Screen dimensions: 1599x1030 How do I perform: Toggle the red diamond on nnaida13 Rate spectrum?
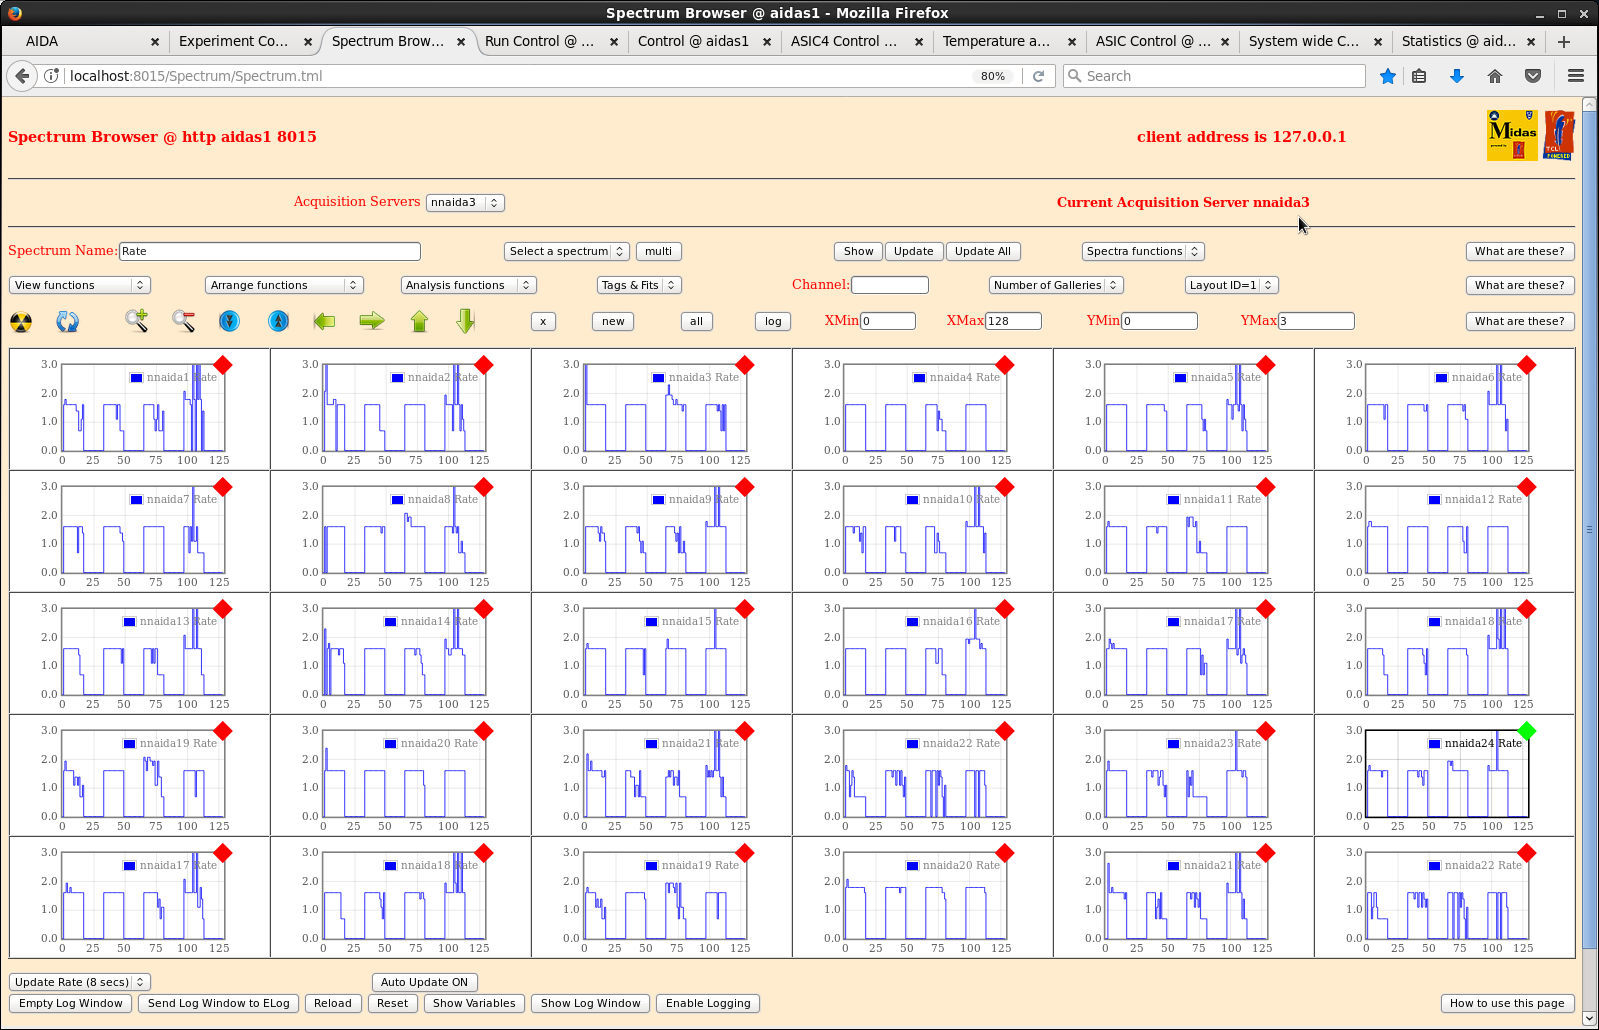(x=223, y=609)
